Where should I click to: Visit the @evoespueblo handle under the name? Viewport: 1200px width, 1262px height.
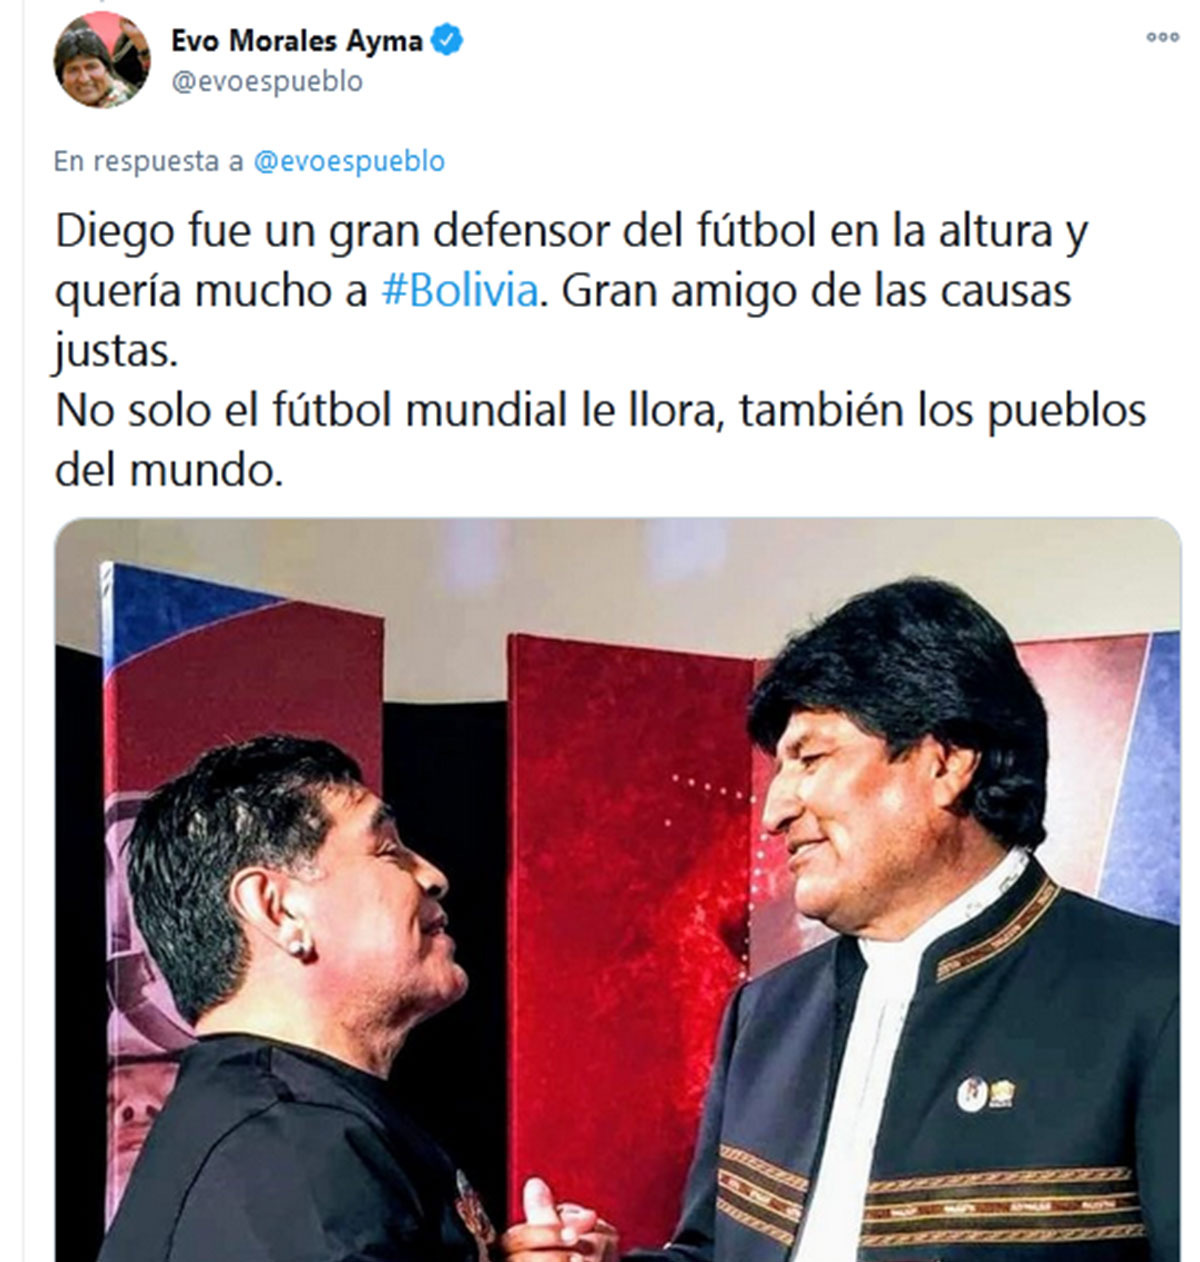(x=268, y=82)
